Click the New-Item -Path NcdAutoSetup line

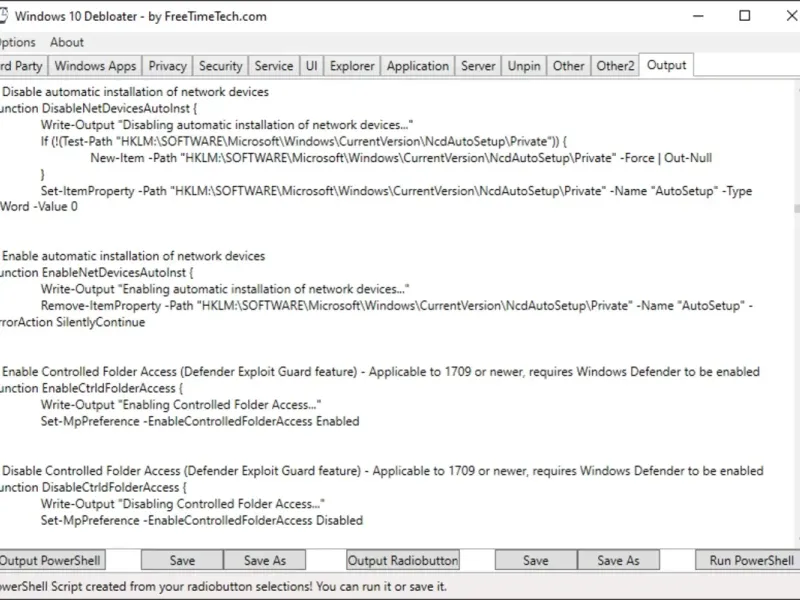coord(401,158)
